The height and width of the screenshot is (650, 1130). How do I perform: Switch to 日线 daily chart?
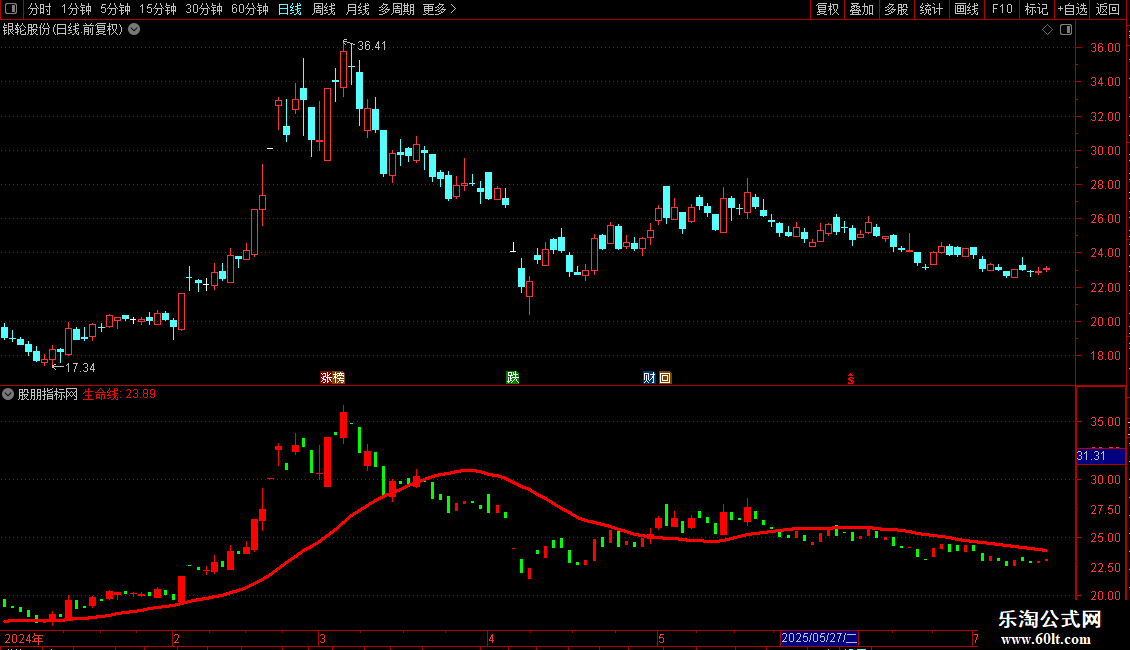pos(290,9)
